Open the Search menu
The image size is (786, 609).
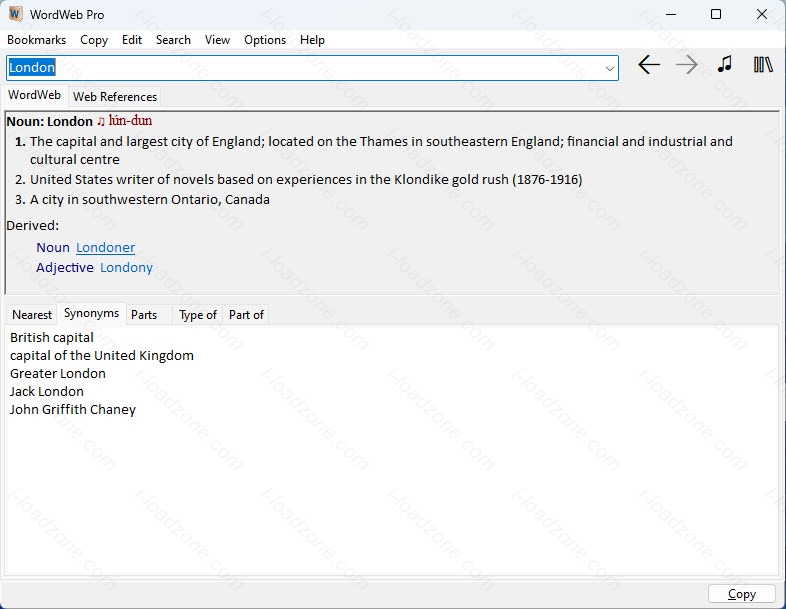(173, 40)
